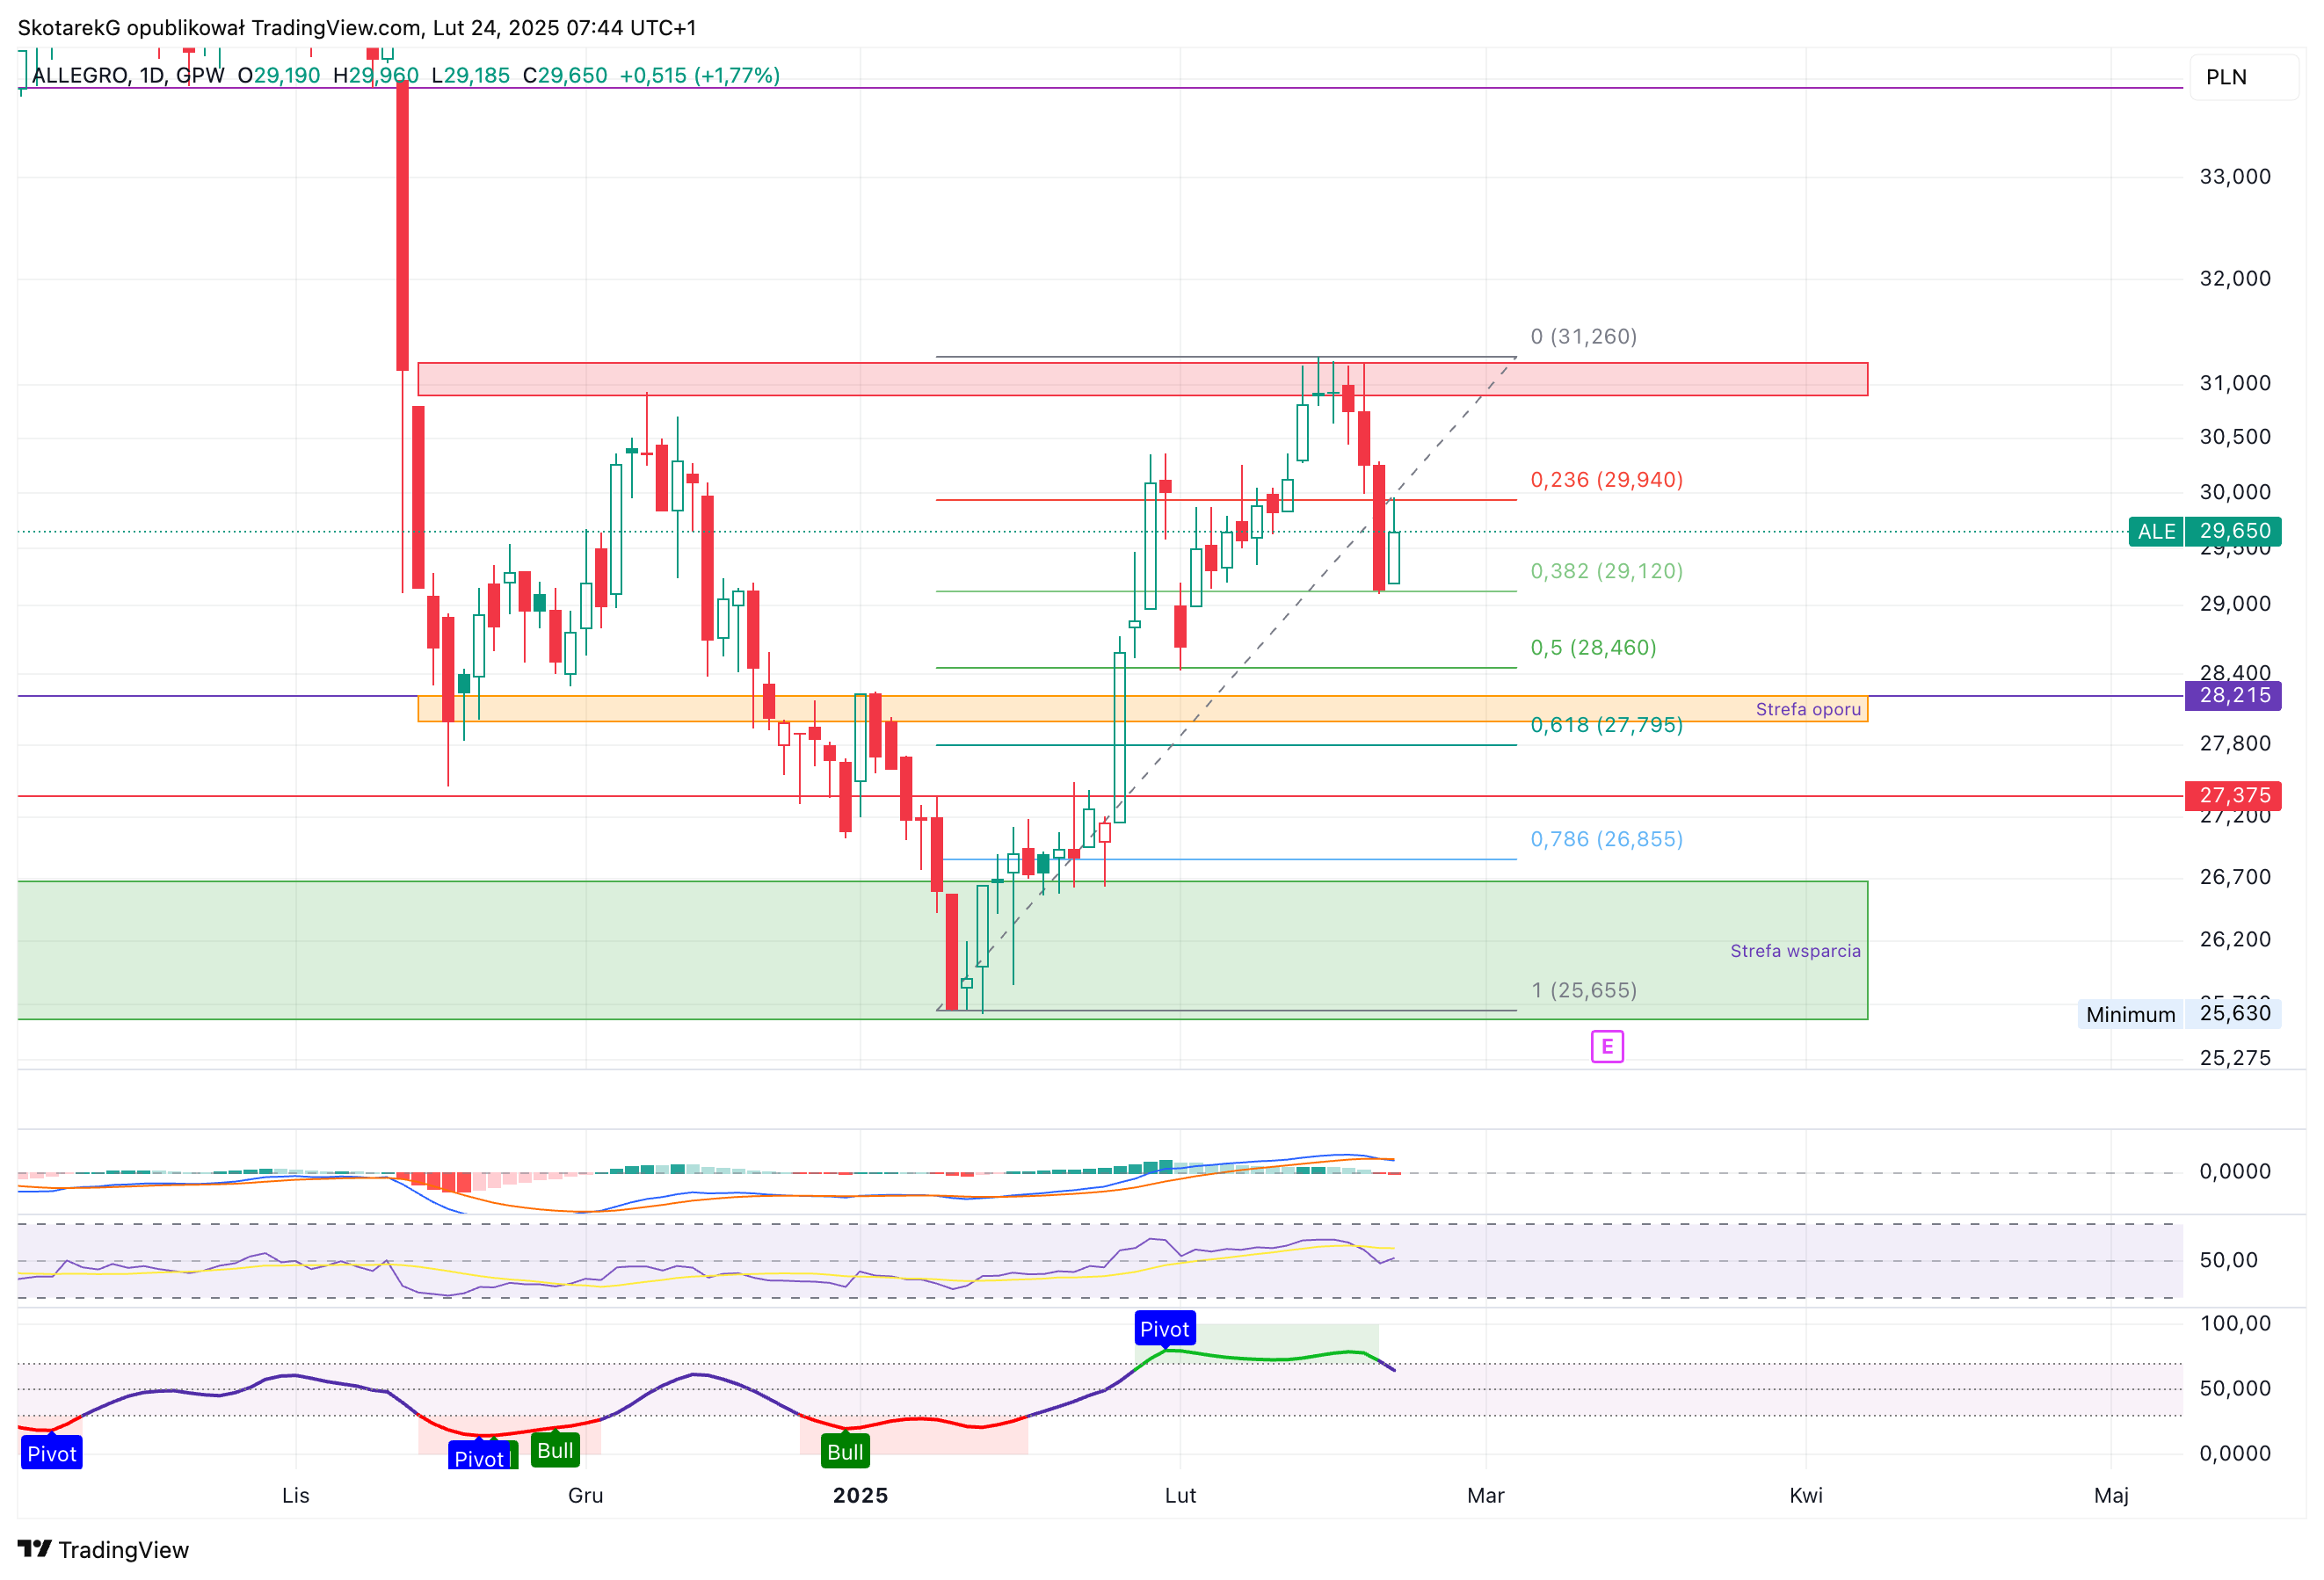Screen dimensions: 2324x1580
Task: Click the ALE price tag label
Action: 2156,531
